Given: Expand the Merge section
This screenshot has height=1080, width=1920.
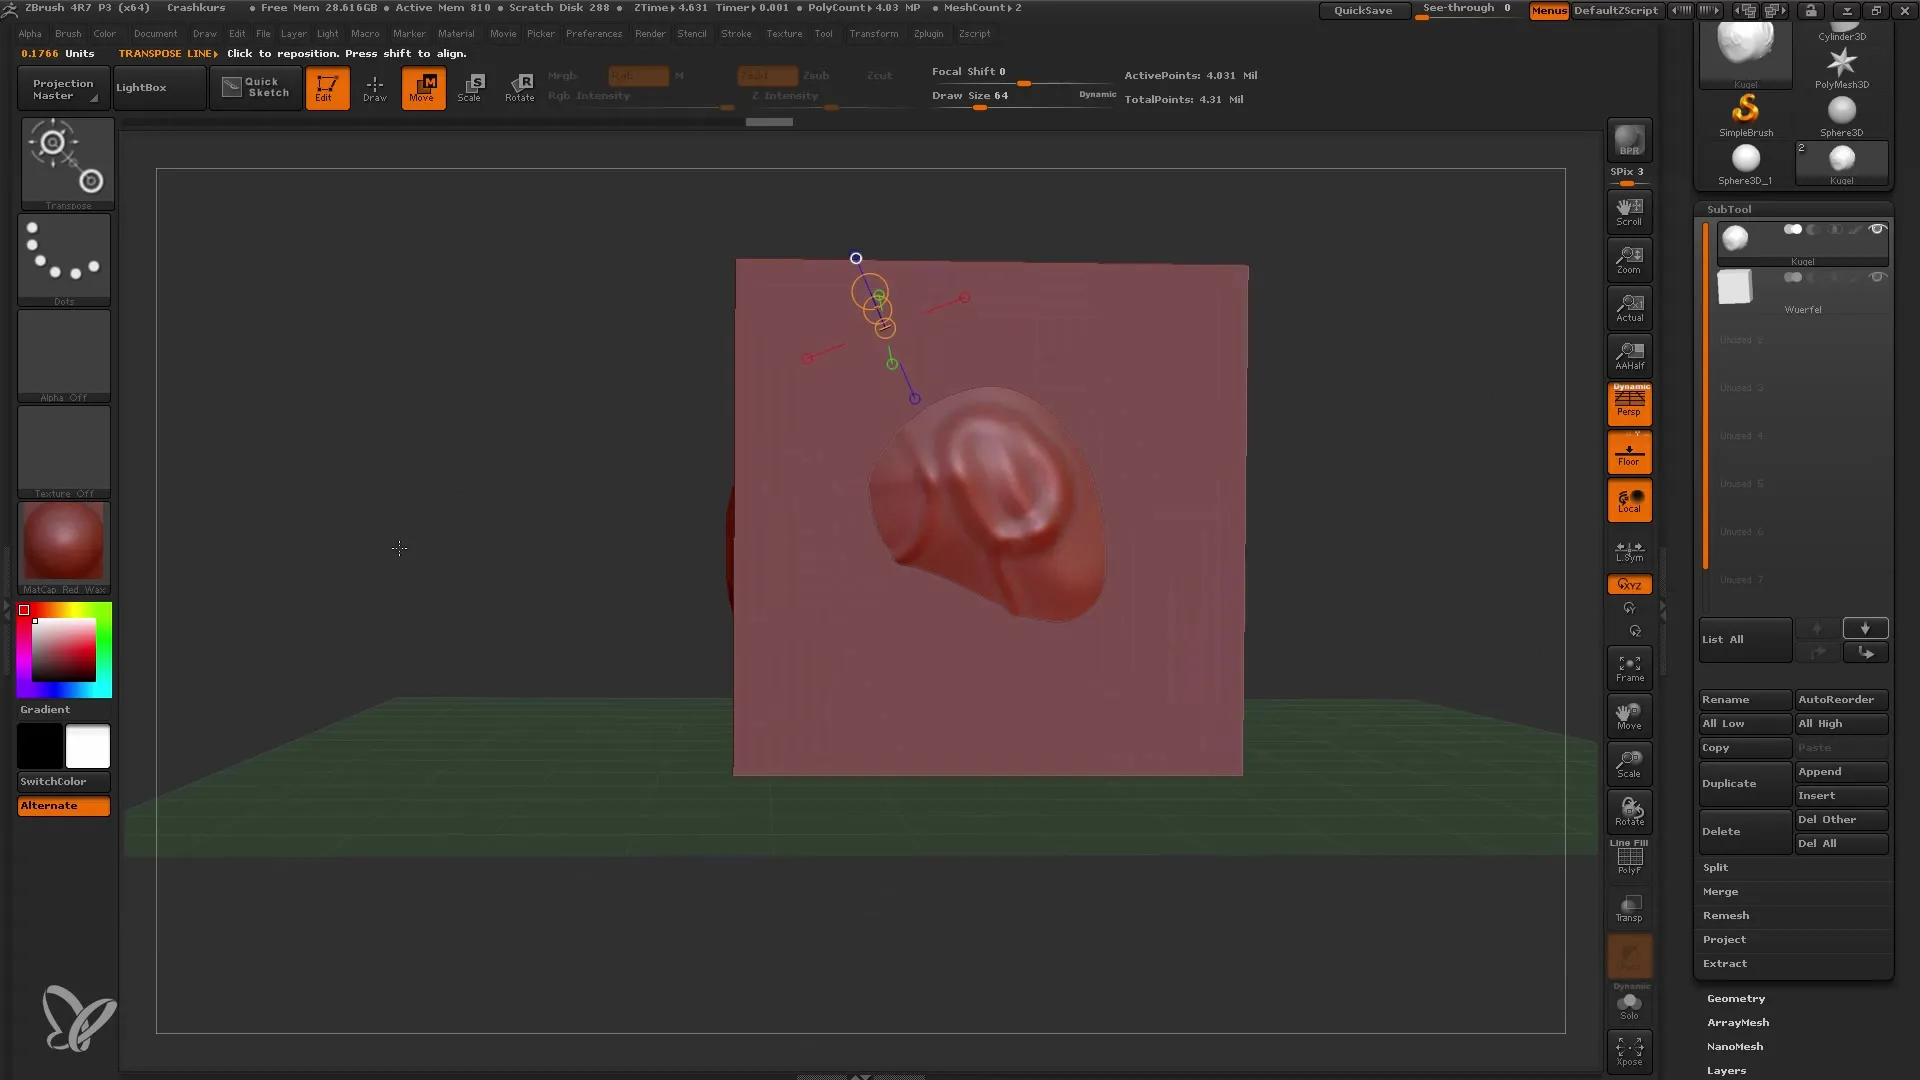Looking at the screenshot, I should 1720,892.
